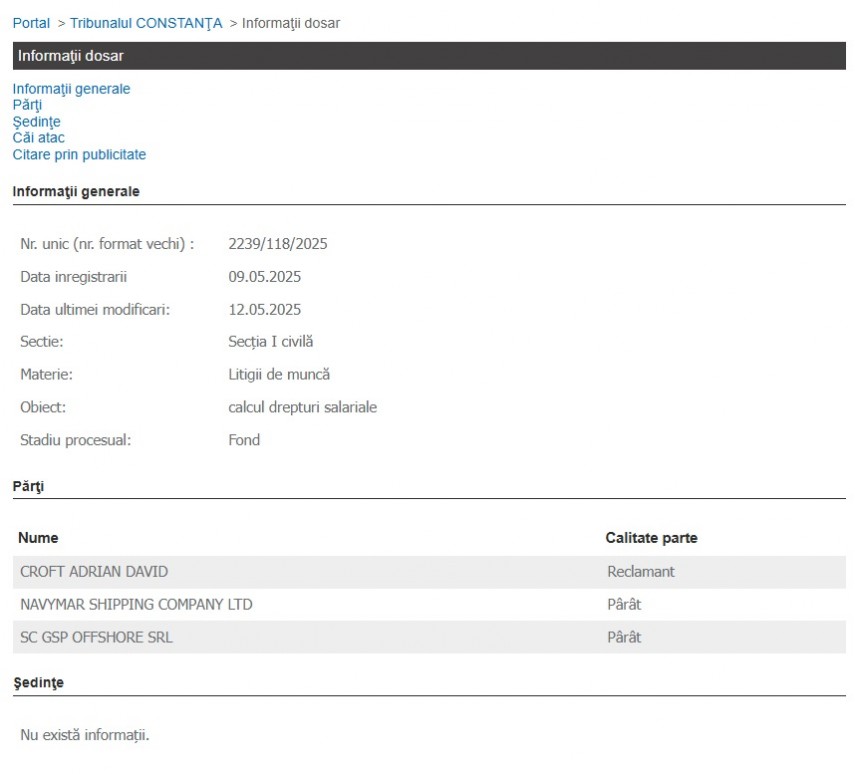Go to Tribunalul CONSTANȚA breadcrumb link
The image size is (855, 774).
point(146,23)
